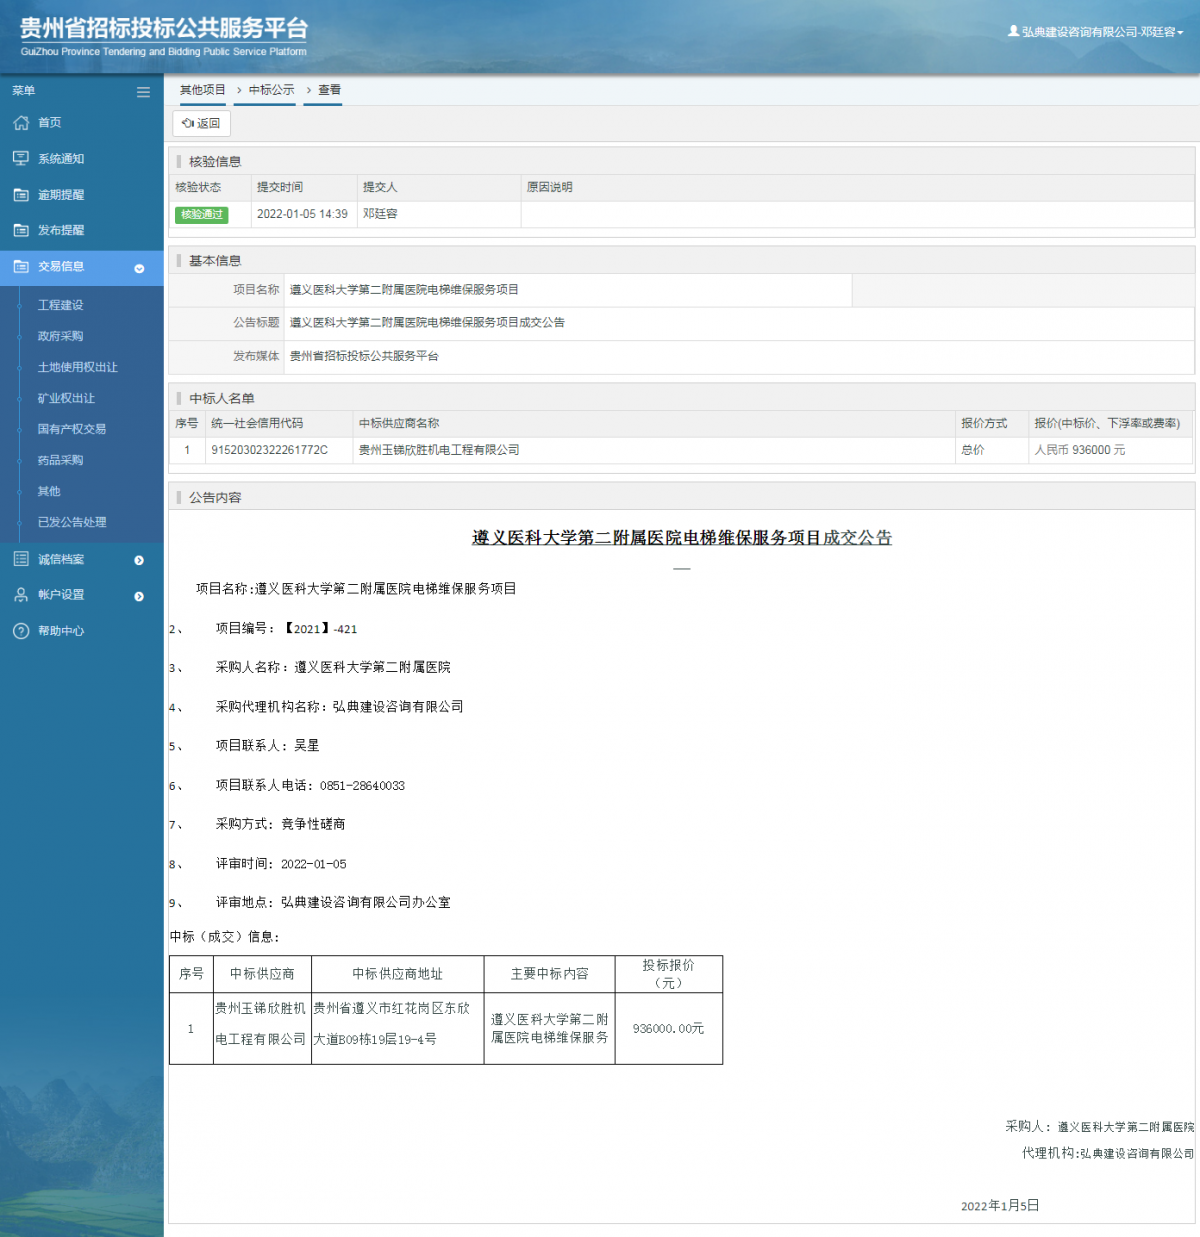Collapse the 交易信息 menu chevron
The width and height of the screenshot is (1200, 1237).
[x=139, y=268]
